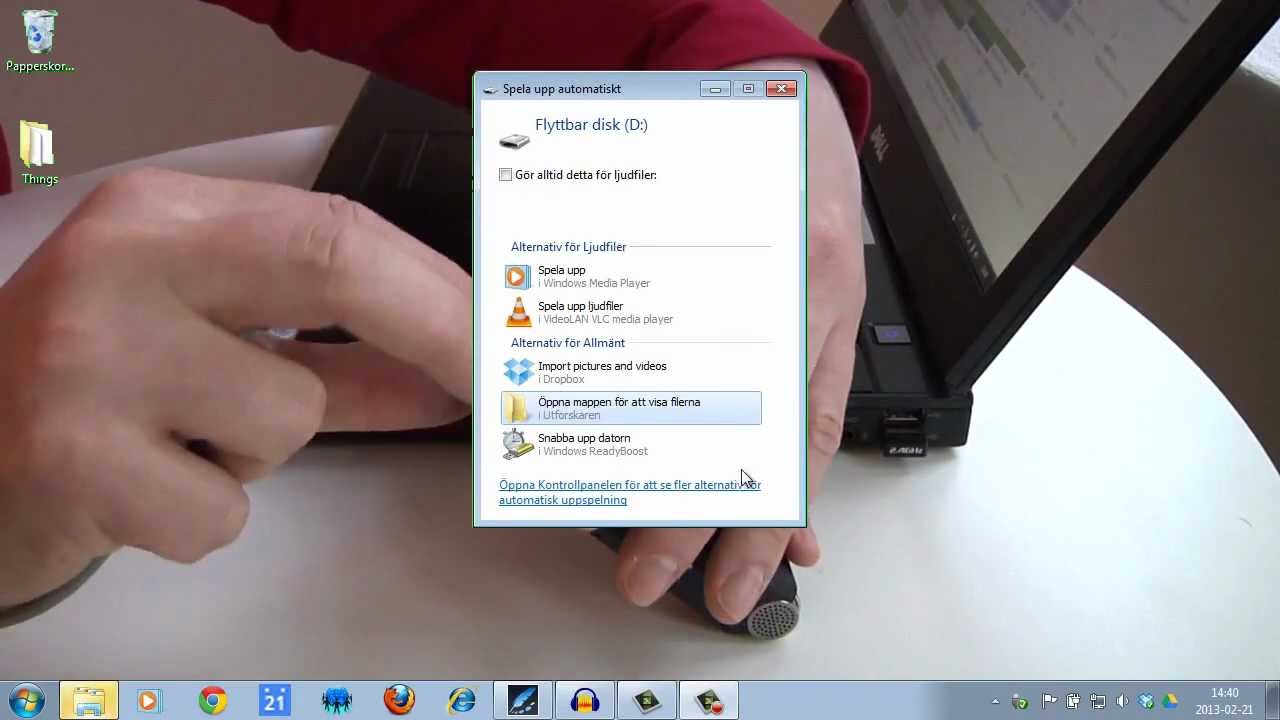Open the volume speaker tray icon
This screenshot has width=1280, height=720.
coord(1122,701)
